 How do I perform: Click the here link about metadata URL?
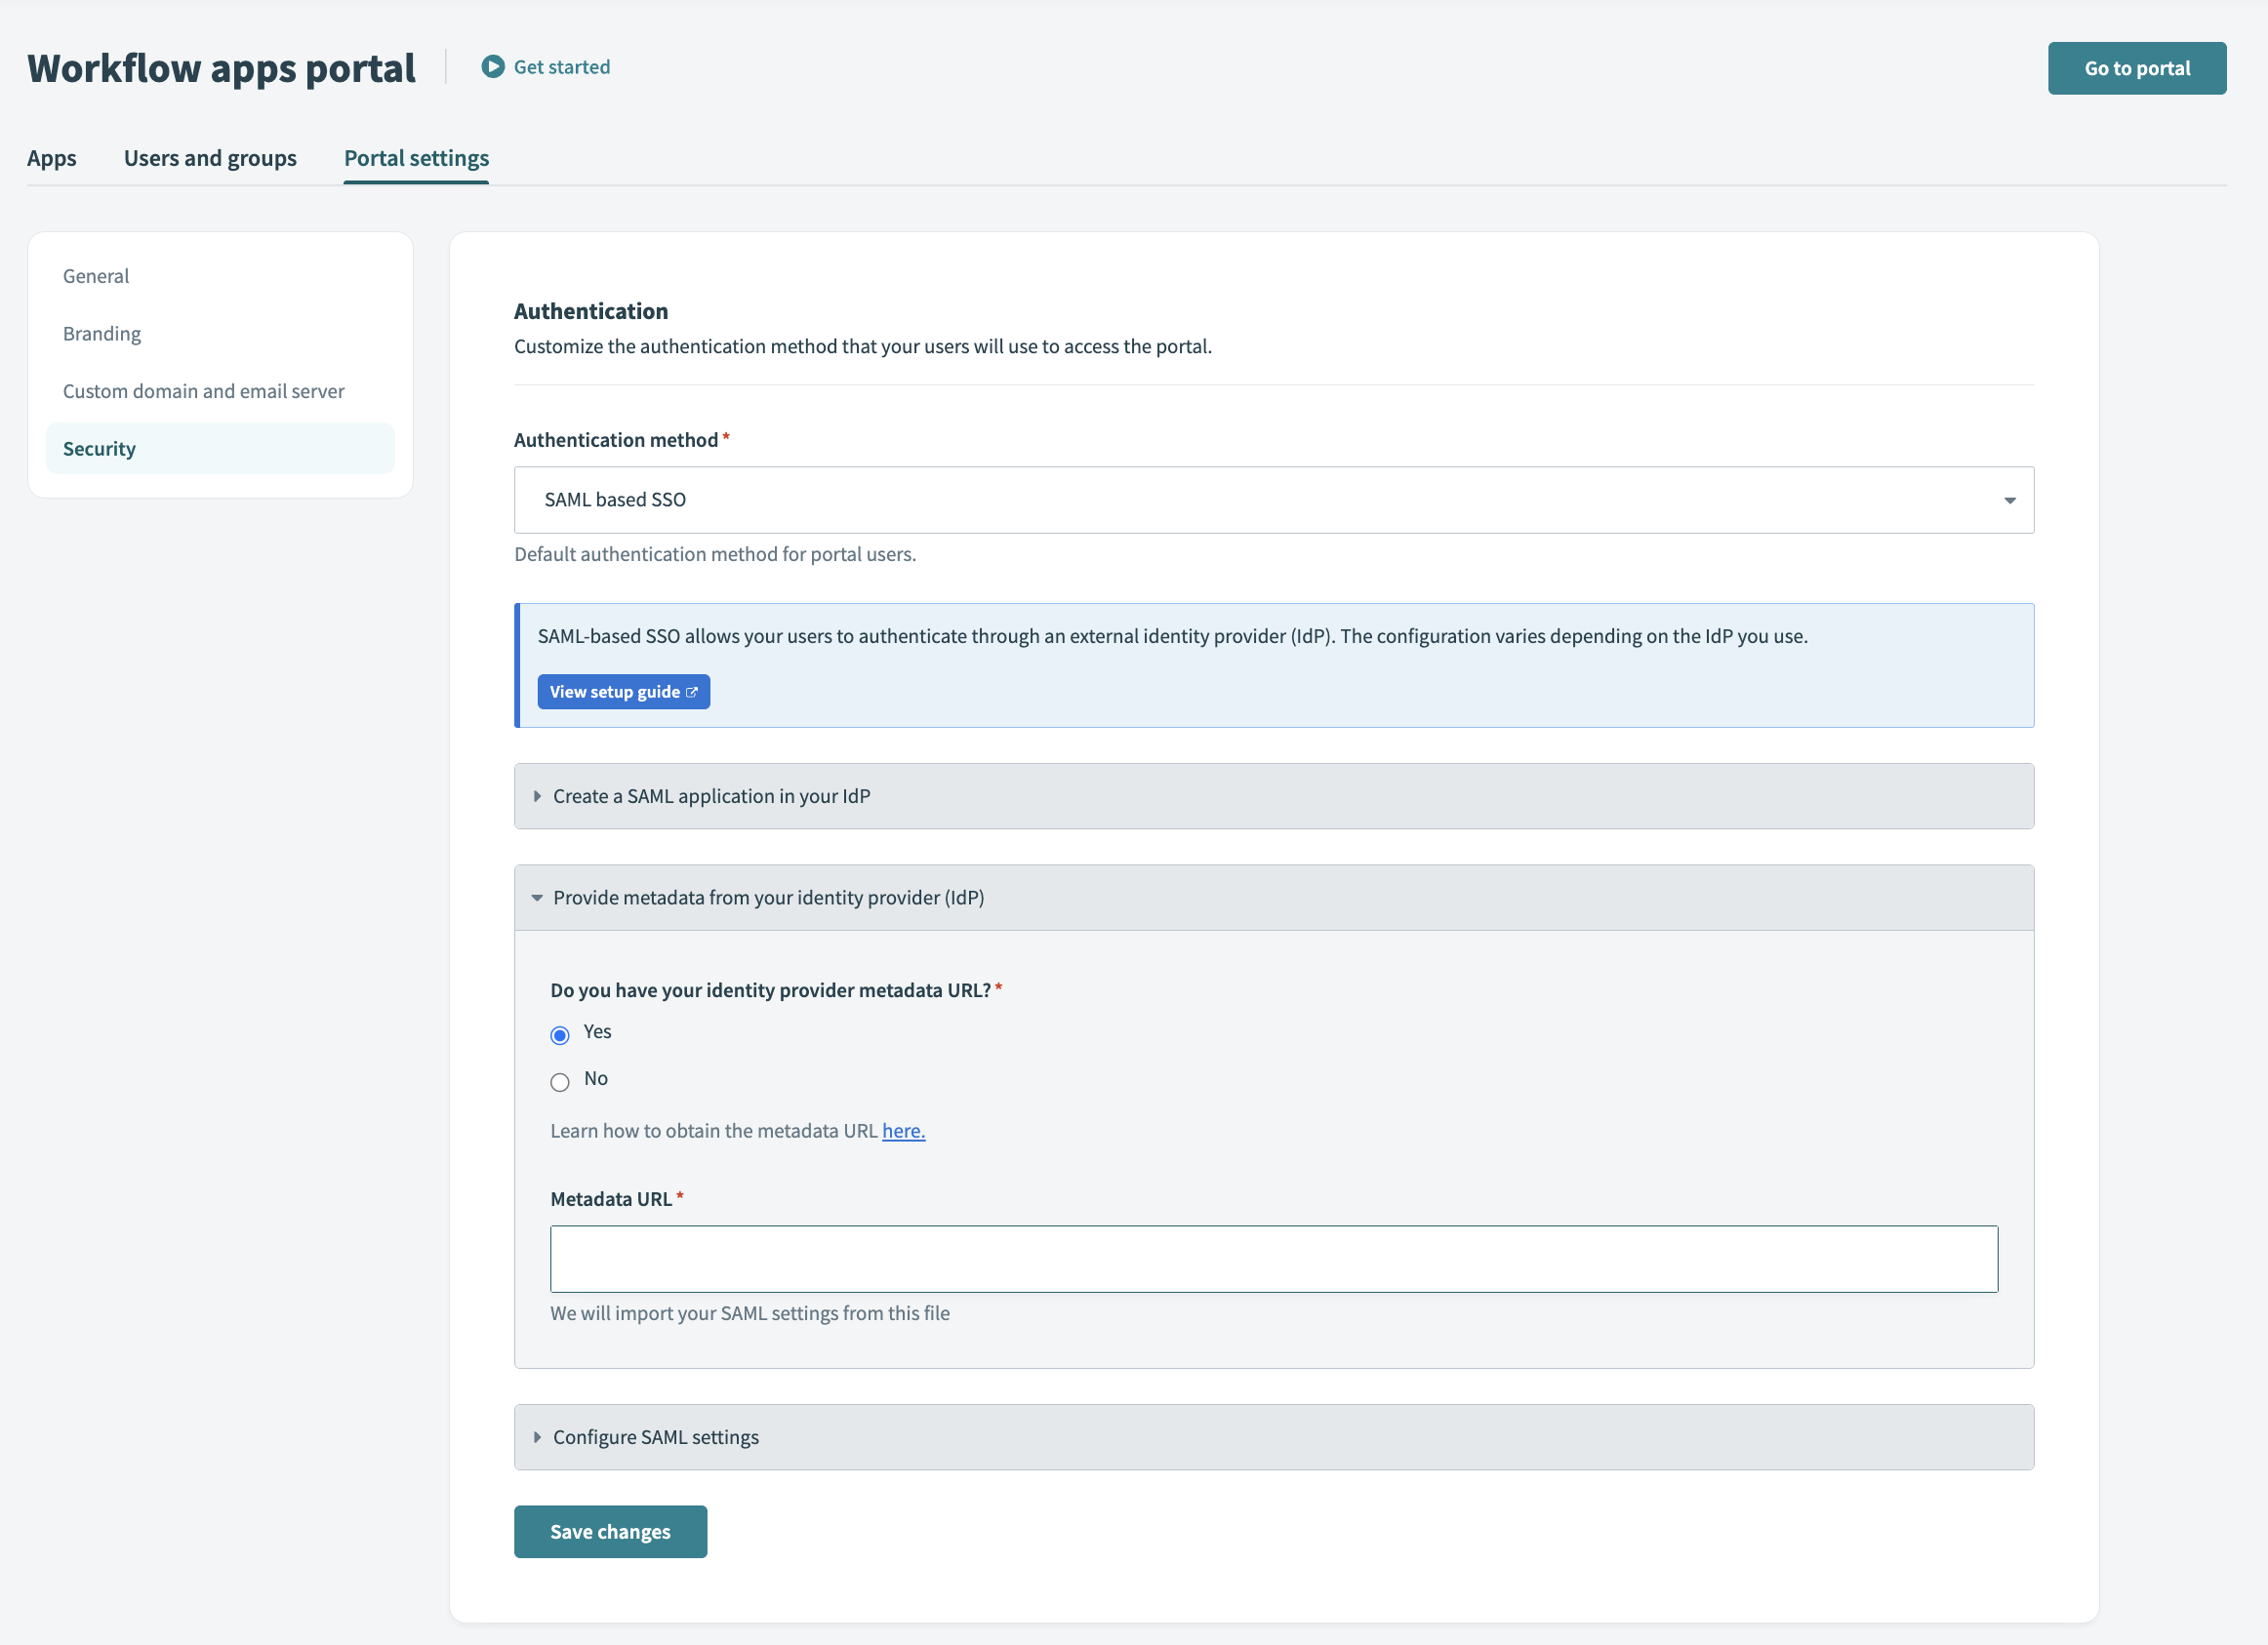click(x=903, y=1130)
